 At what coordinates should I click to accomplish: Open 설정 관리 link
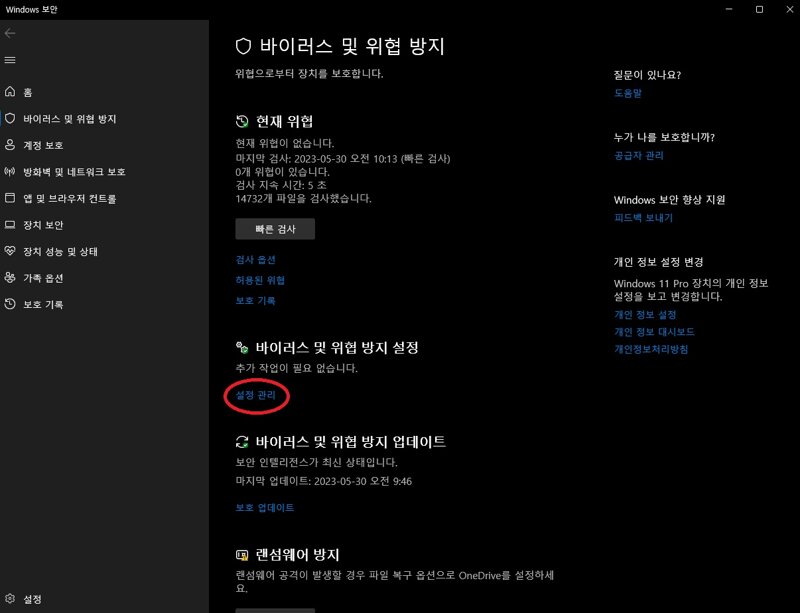pyautogui.click(x=256, y=395)
